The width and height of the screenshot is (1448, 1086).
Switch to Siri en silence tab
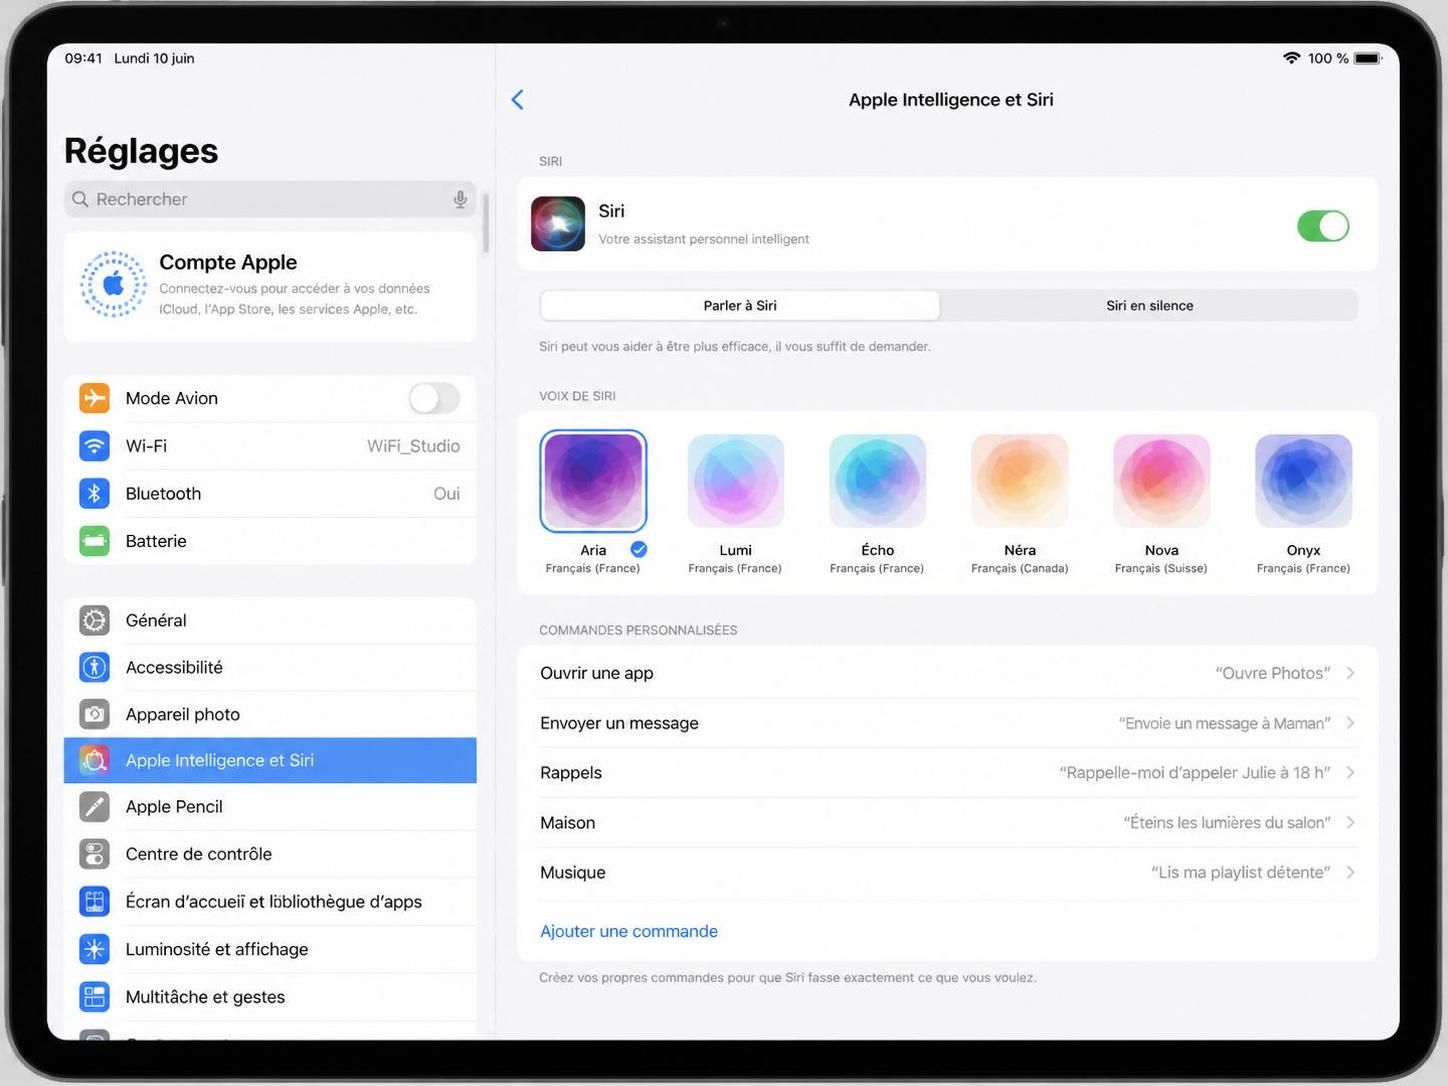click(x=1149, y=306)
